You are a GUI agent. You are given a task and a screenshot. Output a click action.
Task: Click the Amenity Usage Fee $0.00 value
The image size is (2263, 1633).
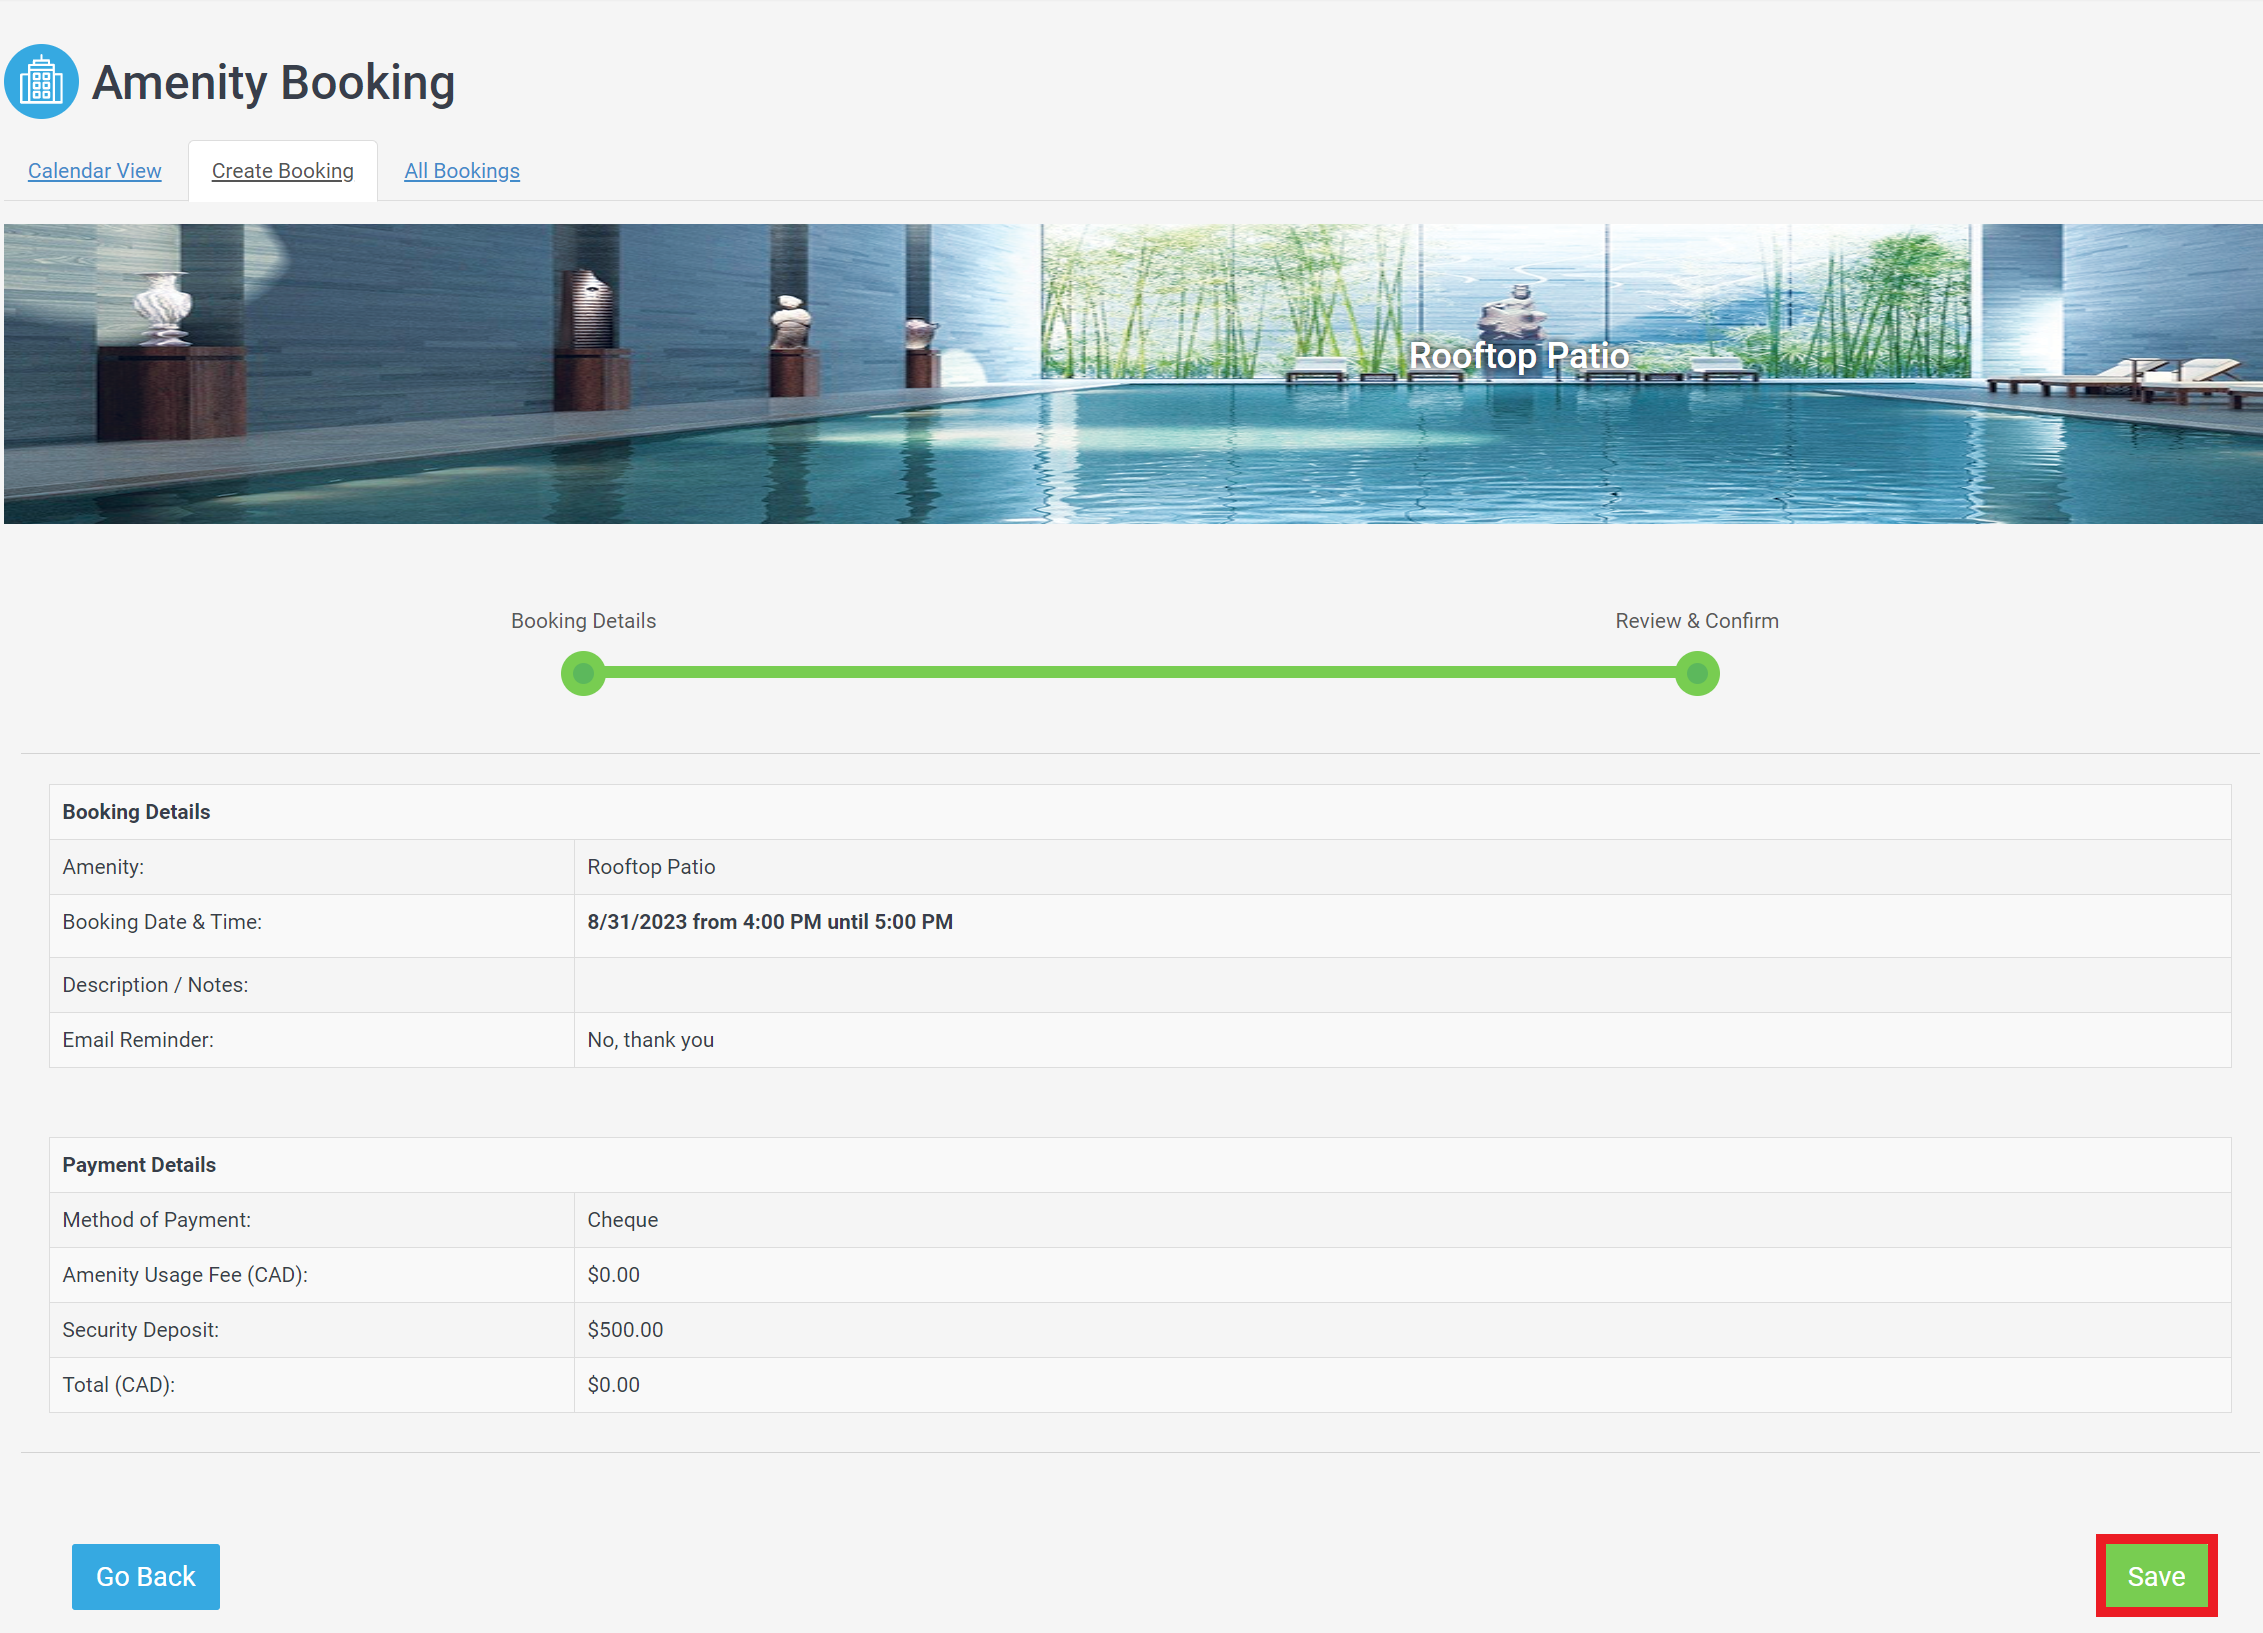(x=614, y=1275)
